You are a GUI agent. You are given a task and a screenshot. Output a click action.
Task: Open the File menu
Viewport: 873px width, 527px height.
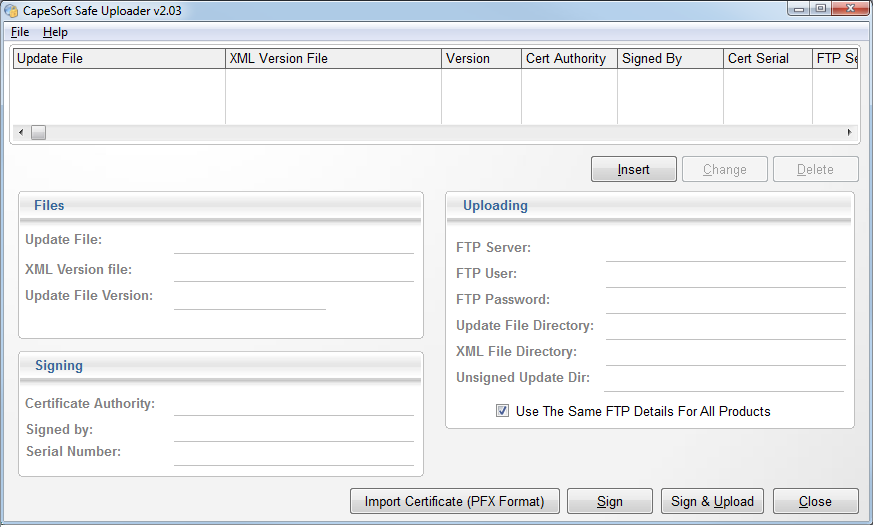pyautogui.click(x=20, y=32)
